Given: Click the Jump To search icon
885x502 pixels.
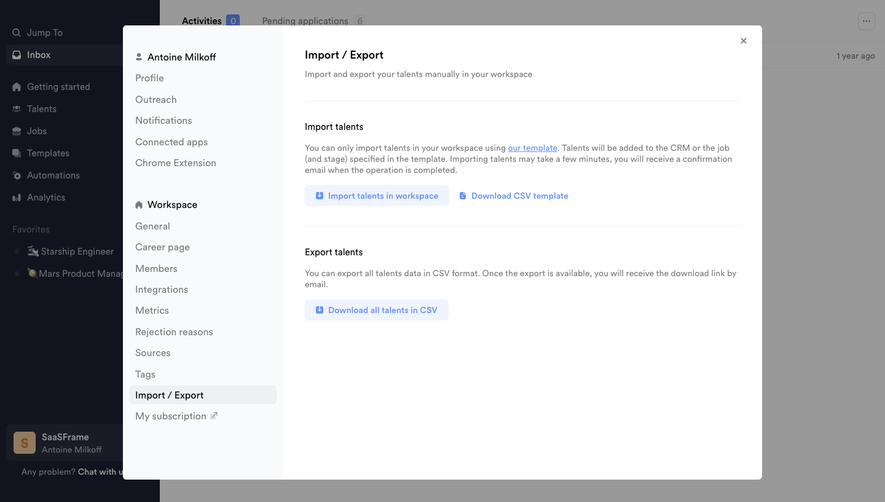Looking at the screenshot, I should click(x=16, y=33).
